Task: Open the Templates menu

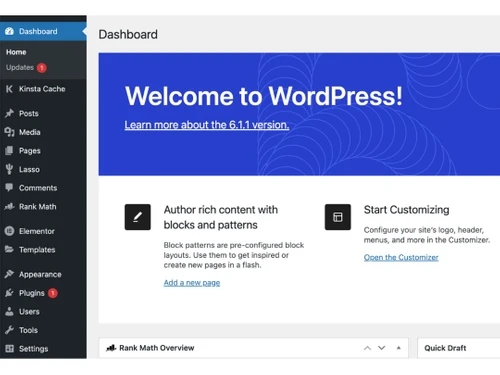Action: tap(43, 250)
